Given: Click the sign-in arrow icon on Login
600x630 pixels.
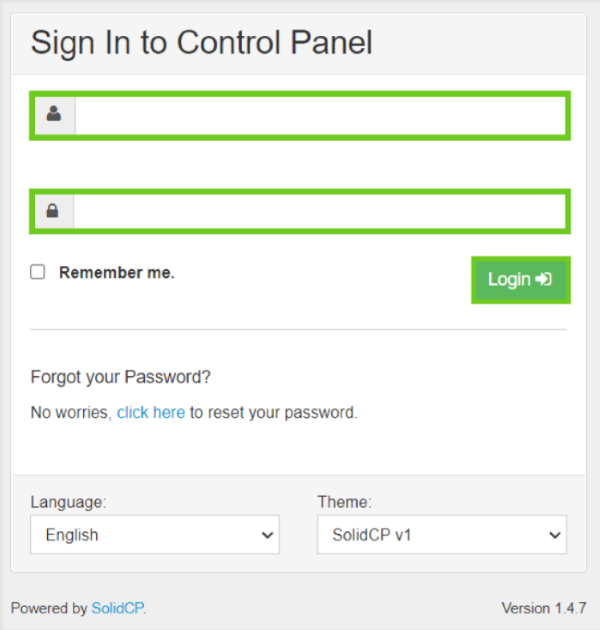Looking at the screenshot, I should coord(544,279).
